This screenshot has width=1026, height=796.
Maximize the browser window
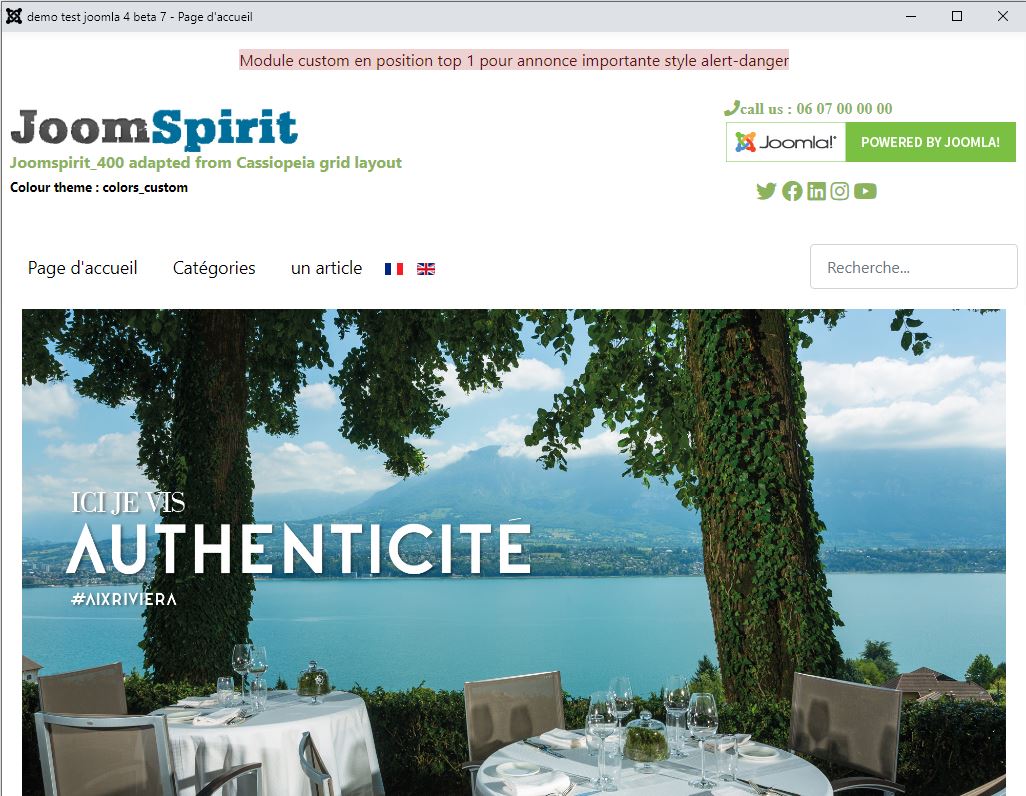(x=957, y=16)
